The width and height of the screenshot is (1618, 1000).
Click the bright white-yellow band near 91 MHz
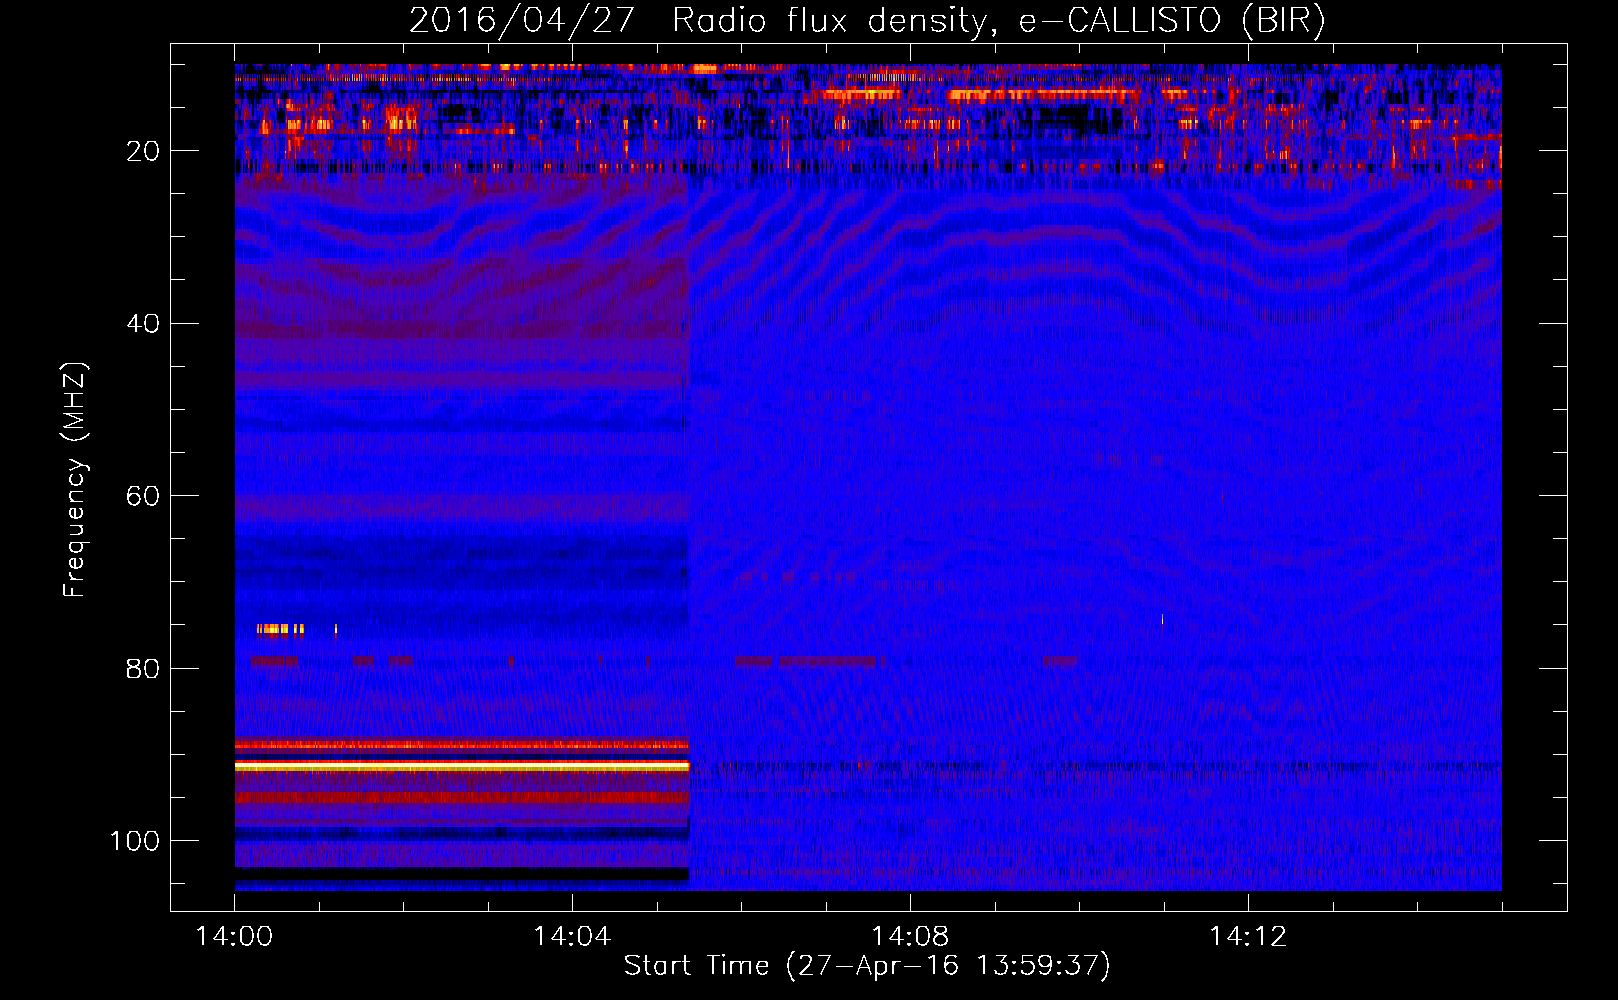[x=462, y=765]
